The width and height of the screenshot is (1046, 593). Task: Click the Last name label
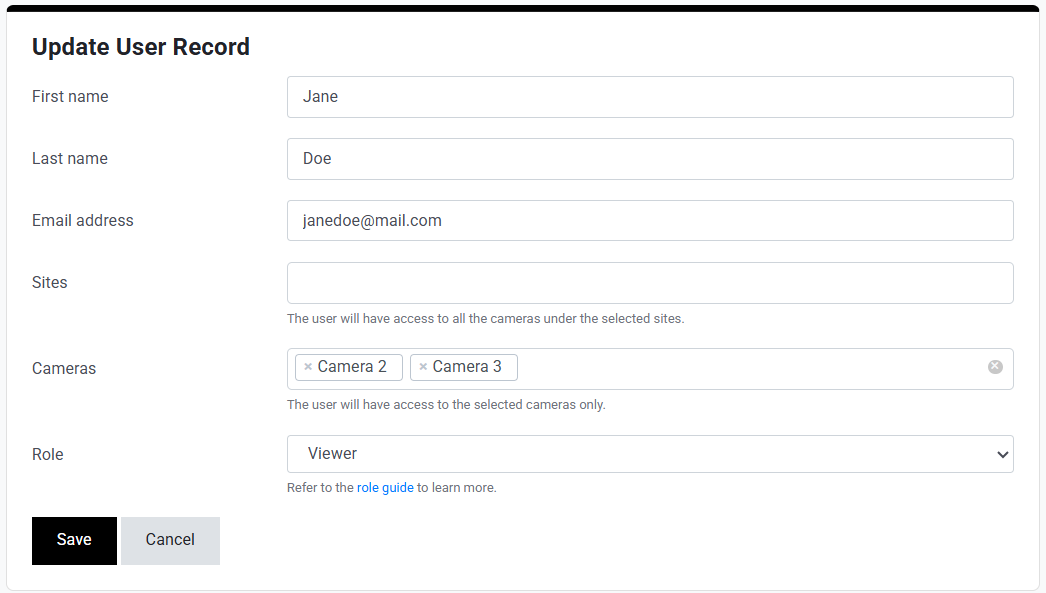pyautogui.click(x=70, y=159)
